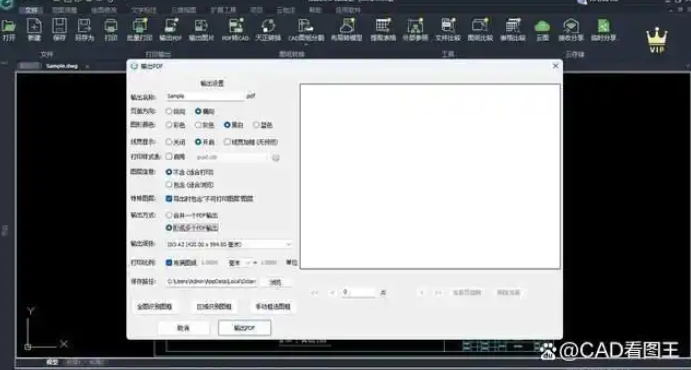Click the Print (打印) icon
Screen dimensions: 691x370
pos(111,26)
